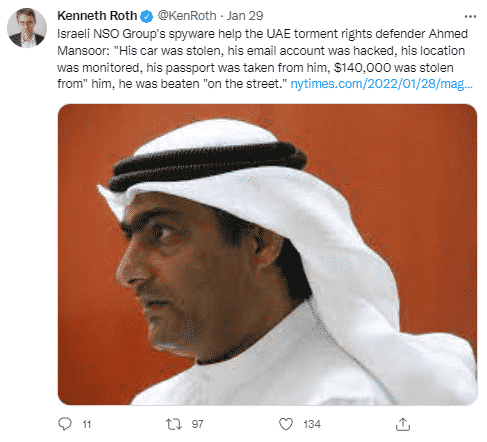Open the tweet's Jan 29 timestamp
The width and height of the screenshot is (487, 442).
coord(245,16)
